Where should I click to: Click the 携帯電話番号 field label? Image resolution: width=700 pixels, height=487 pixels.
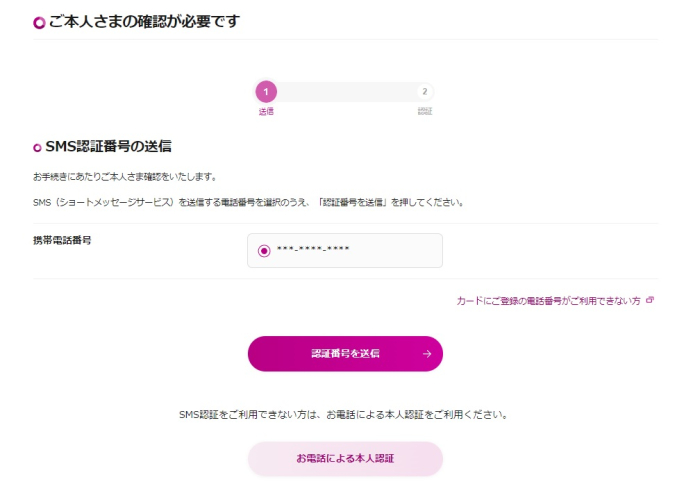pos(62,241)
